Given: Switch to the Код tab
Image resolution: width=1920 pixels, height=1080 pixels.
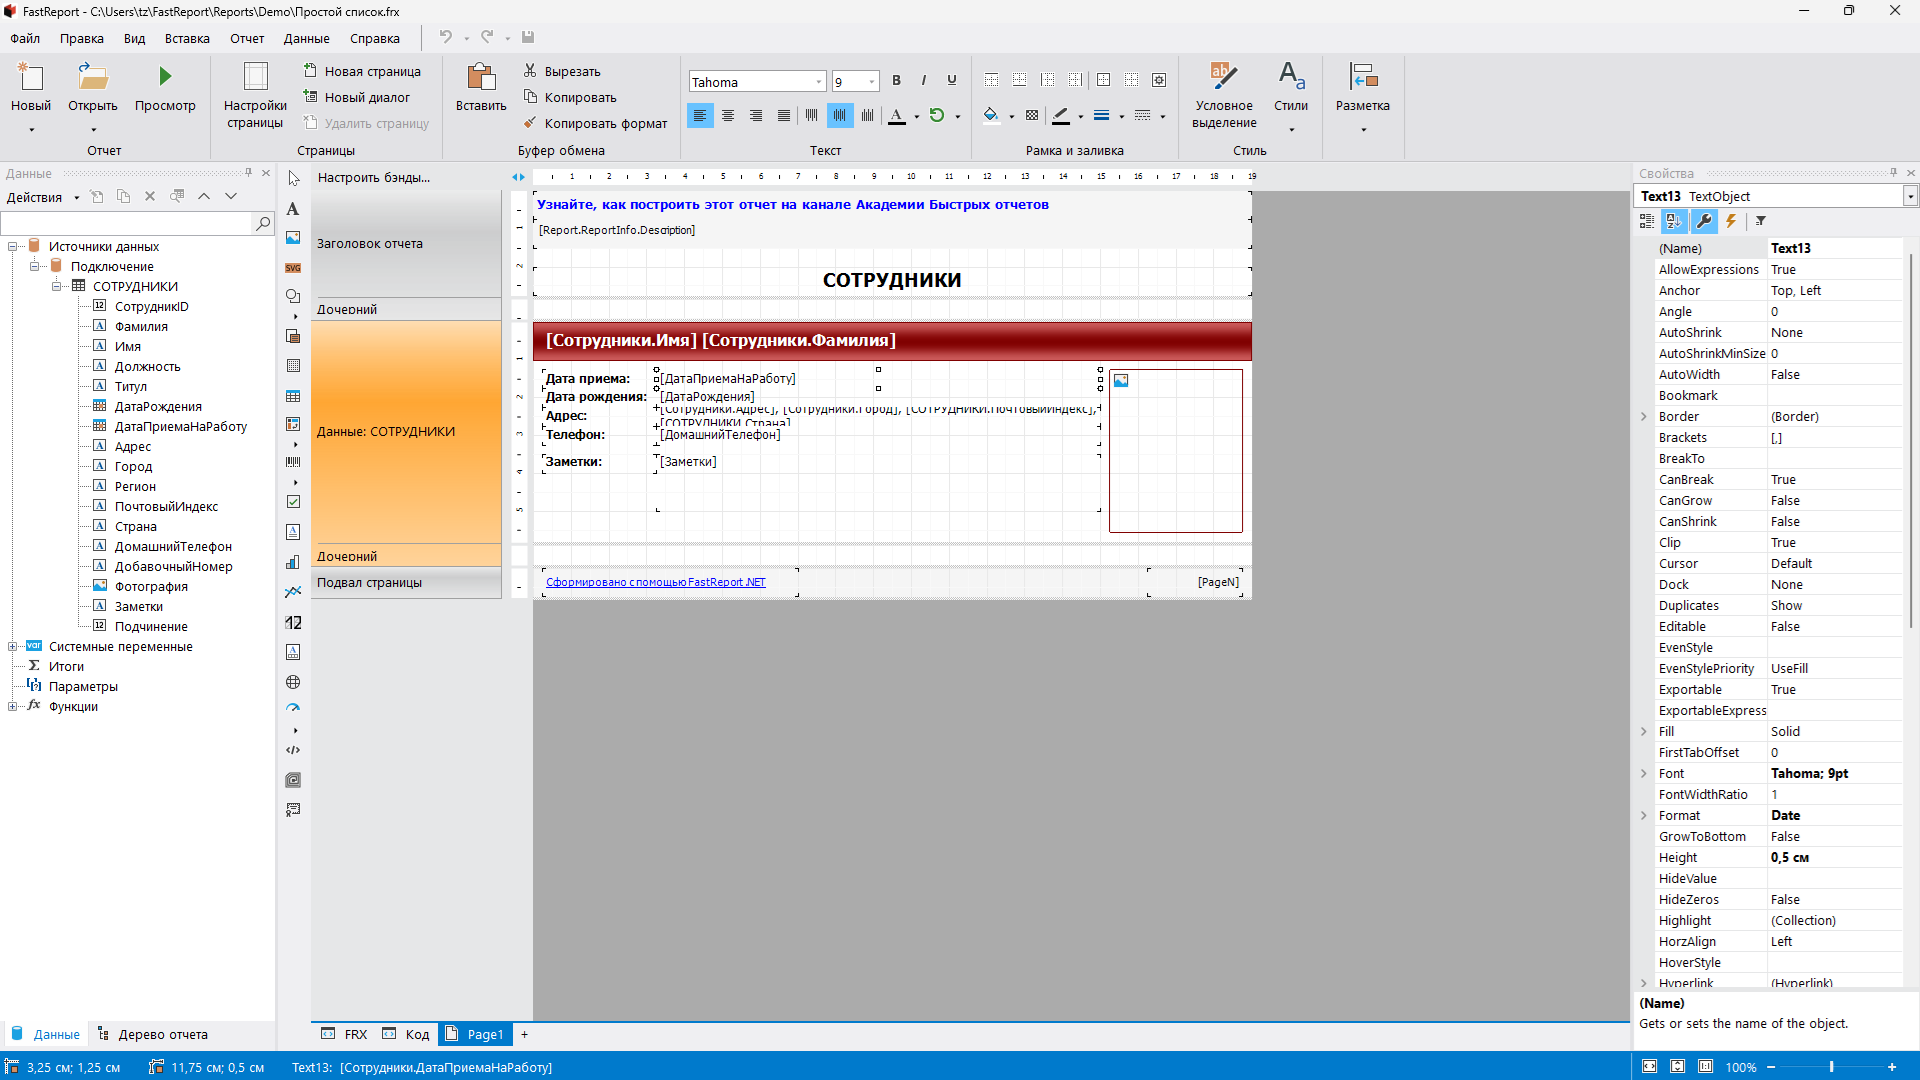Looking at the screenshot, I should click(x=406, y=1034).
